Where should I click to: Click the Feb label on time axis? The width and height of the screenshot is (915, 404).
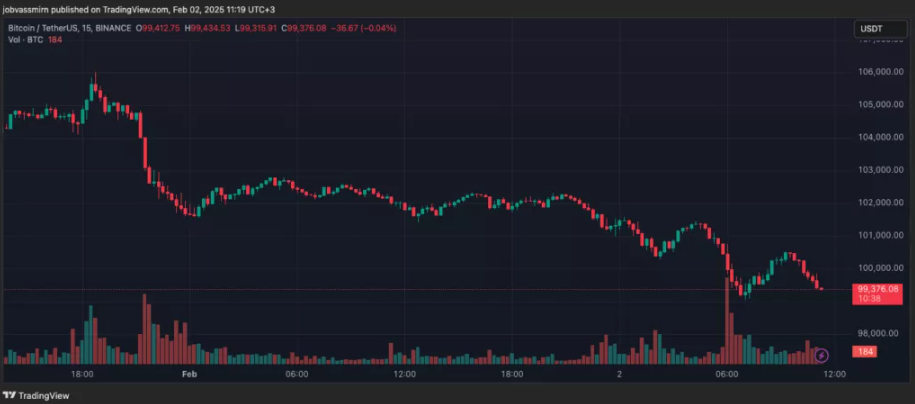(x=189, y=374)
